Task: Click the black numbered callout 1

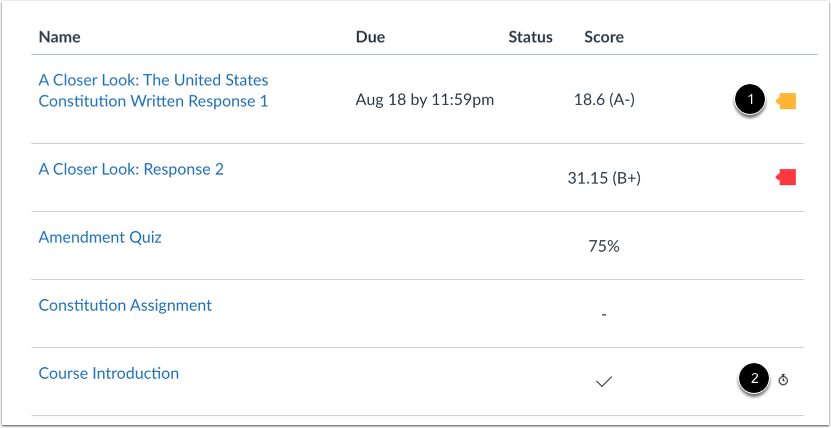Action: pos(751,100)
